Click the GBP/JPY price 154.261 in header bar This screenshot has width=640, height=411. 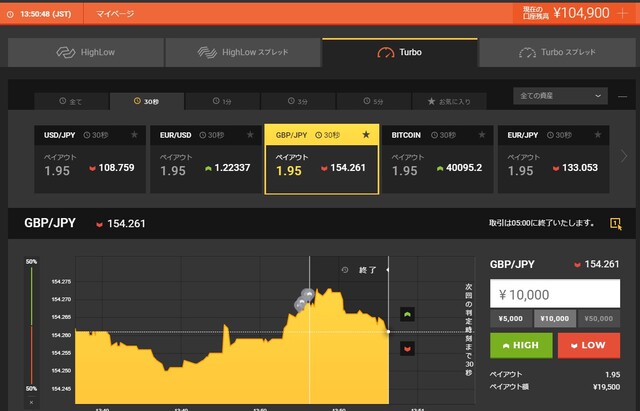click(x=126, y=224)
